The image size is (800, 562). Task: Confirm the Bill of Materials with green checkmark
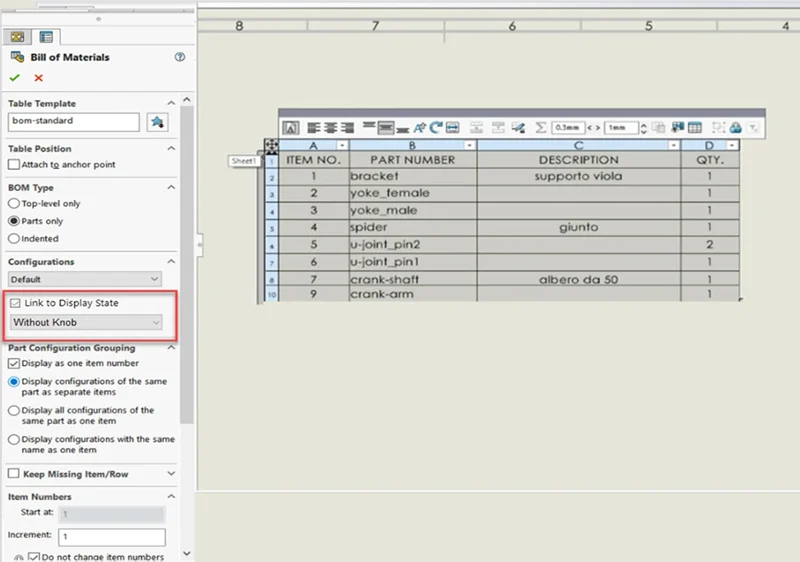point(15,78)
